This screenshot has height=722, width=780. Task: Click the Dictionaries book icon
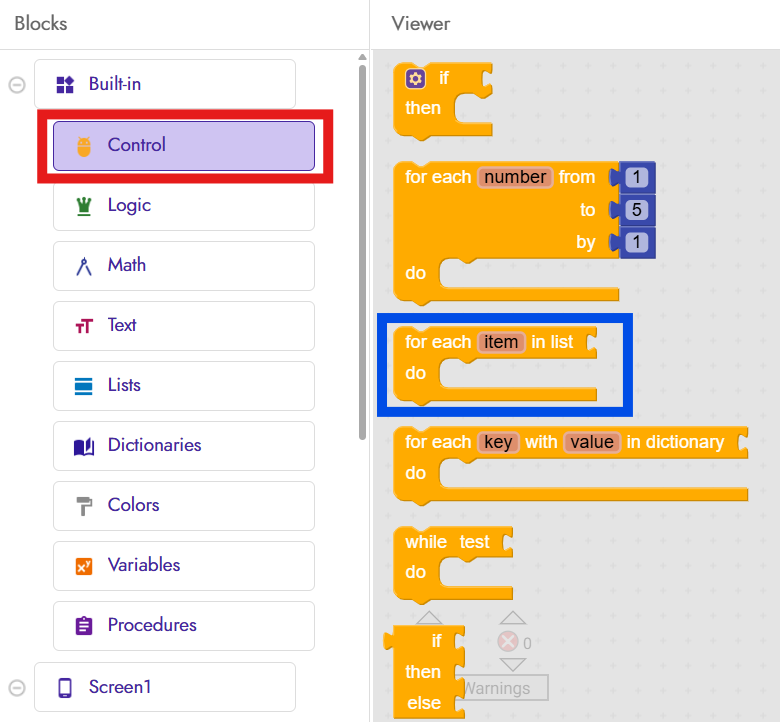click(84, 446)
